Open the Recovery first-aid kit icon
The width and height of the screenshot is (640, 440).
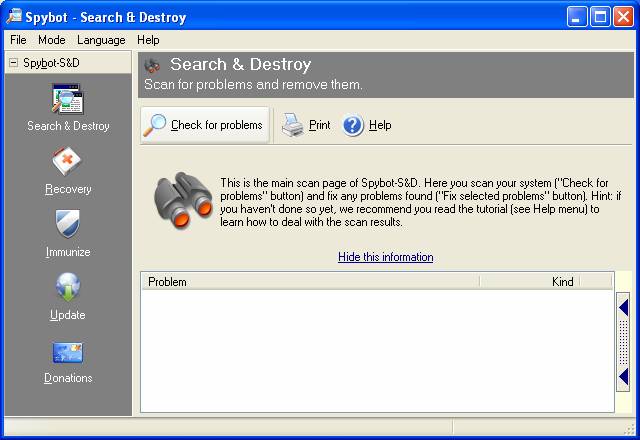pyautogui.click(x=67, y=162)
